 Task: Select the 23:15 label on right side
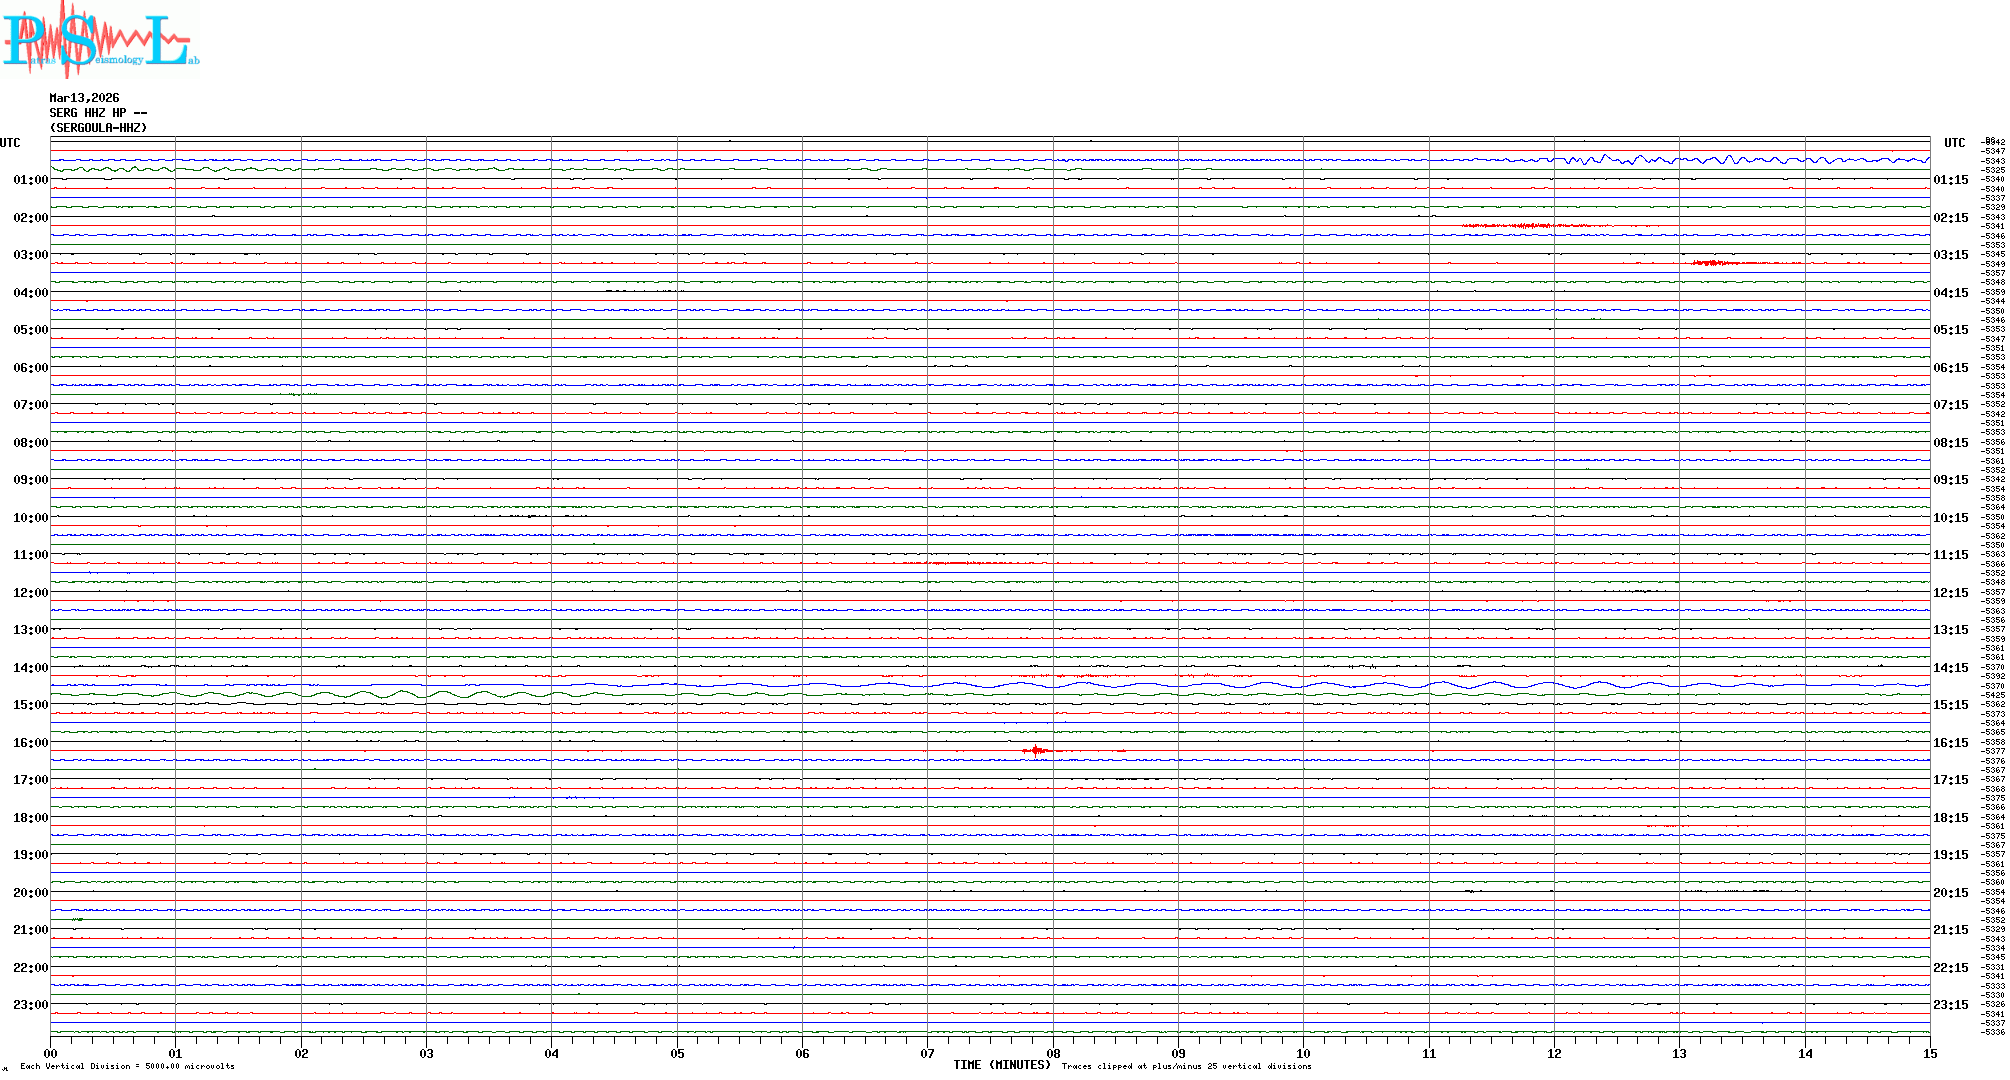[1950, 1005]
